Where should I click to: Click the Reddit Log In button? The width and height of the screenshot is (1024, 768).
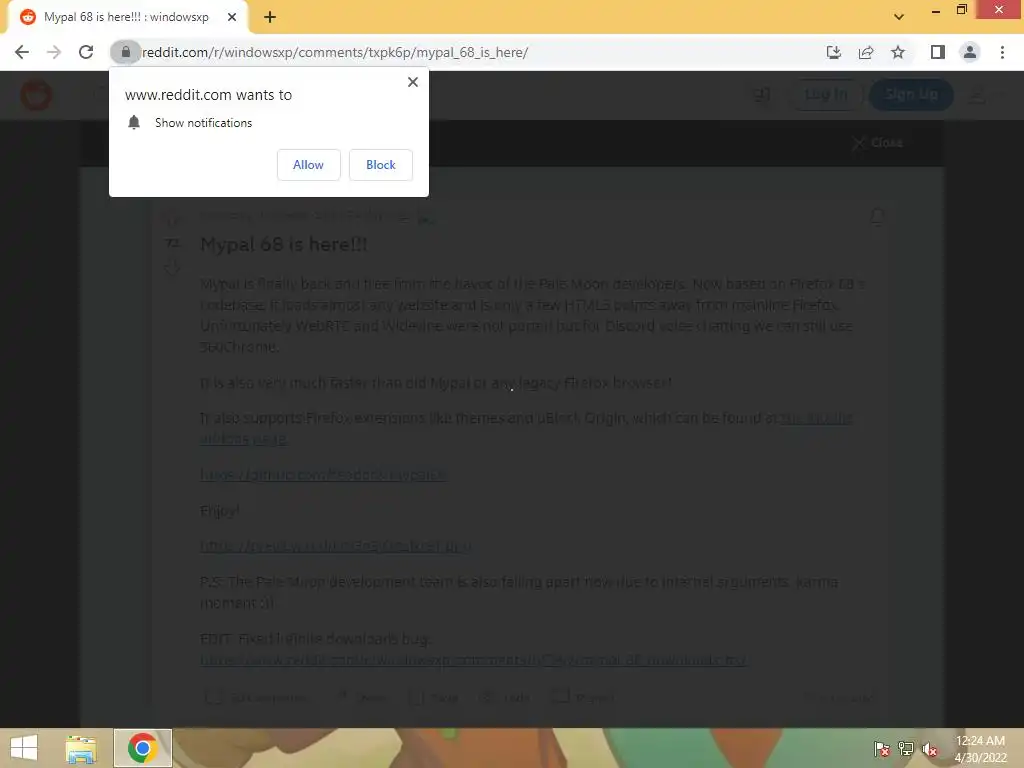[826, 95]
